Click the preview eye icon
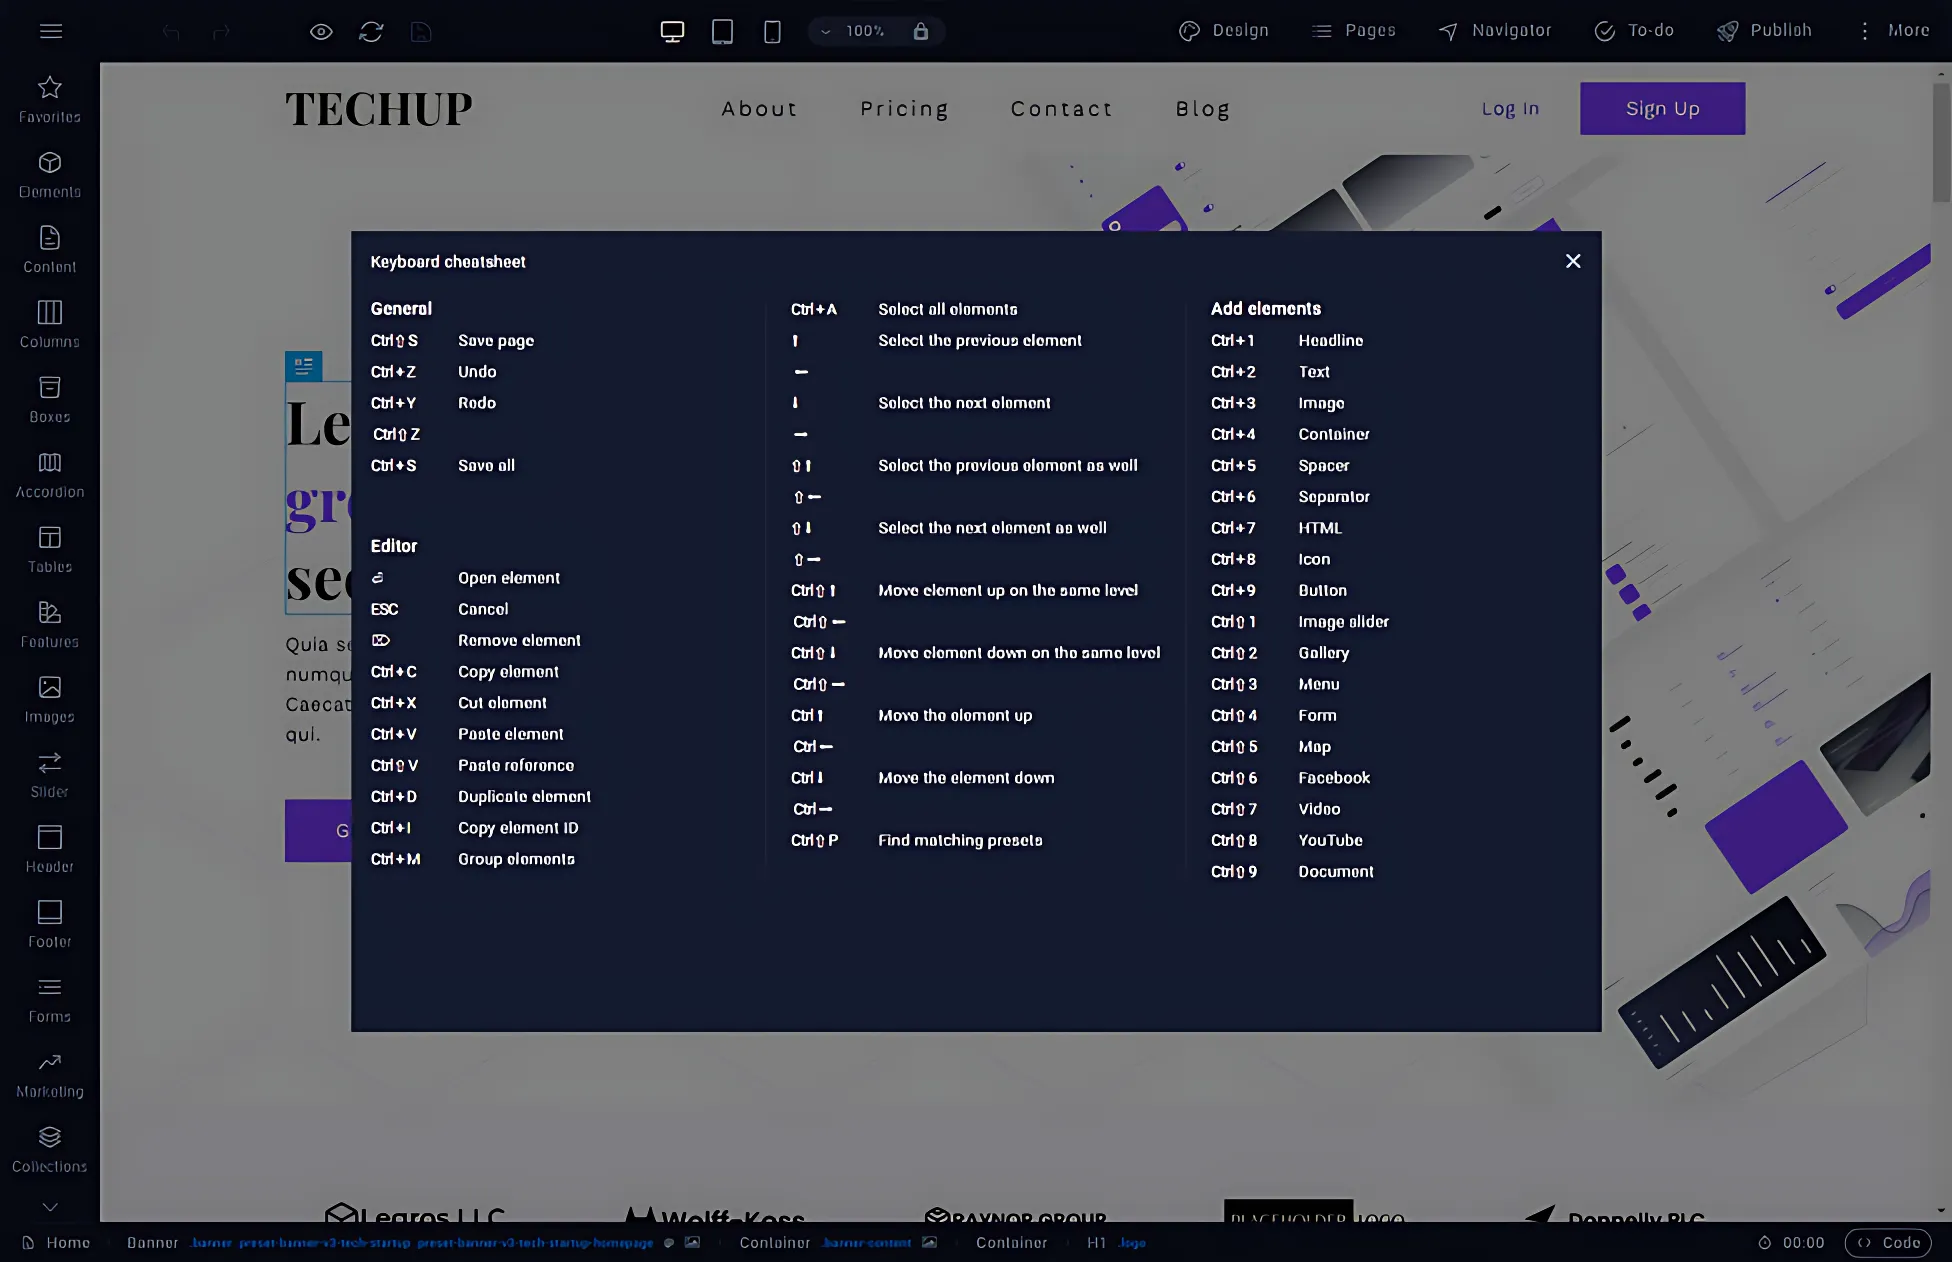 [320, 31]
